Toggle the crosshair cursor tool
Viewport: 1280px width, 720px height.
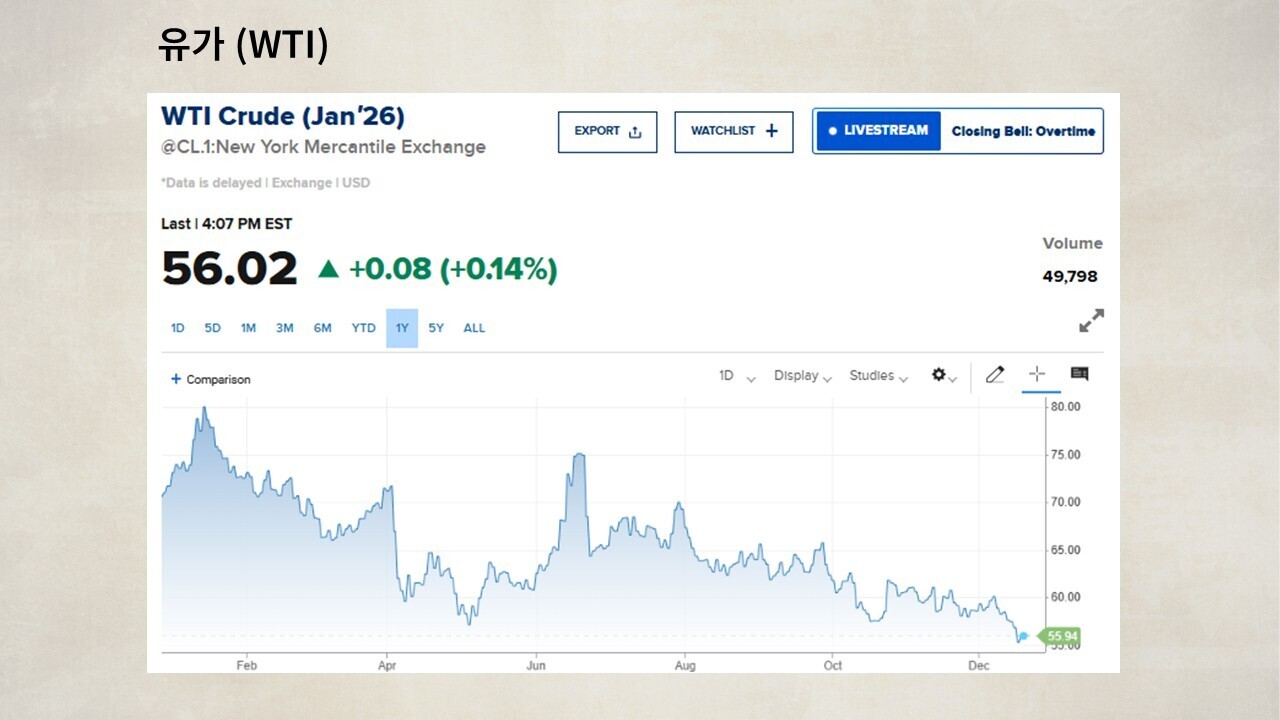click(x=1037, y=374)
